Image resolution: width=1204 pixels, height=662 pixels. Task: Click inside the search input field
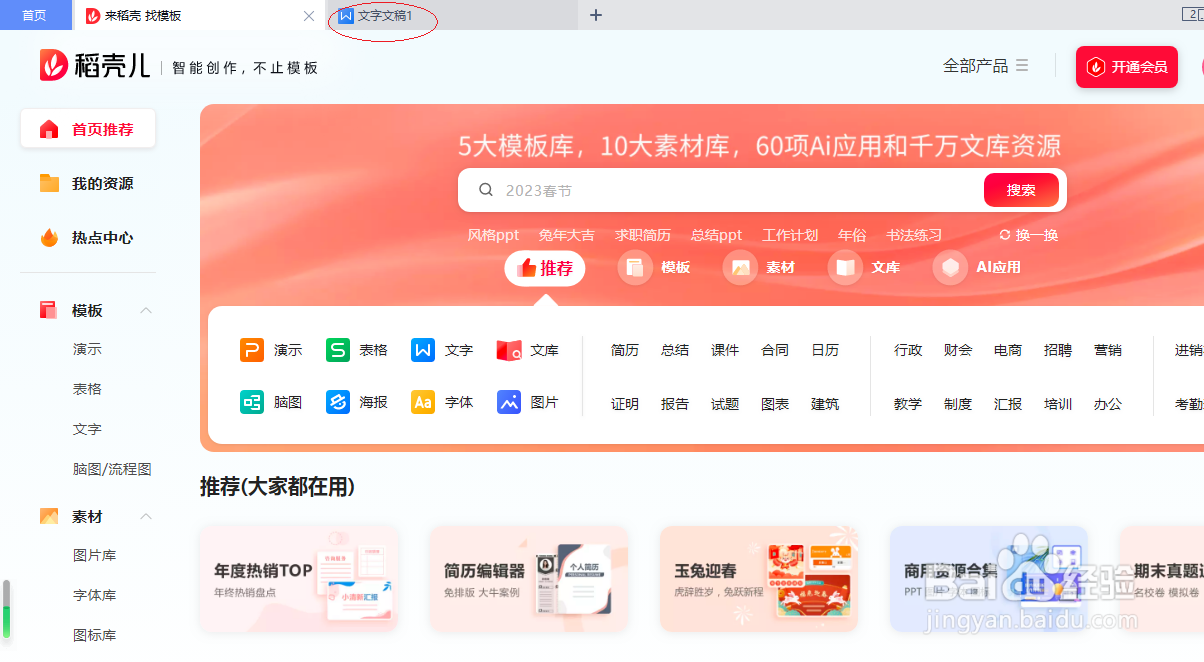point(700,189)
